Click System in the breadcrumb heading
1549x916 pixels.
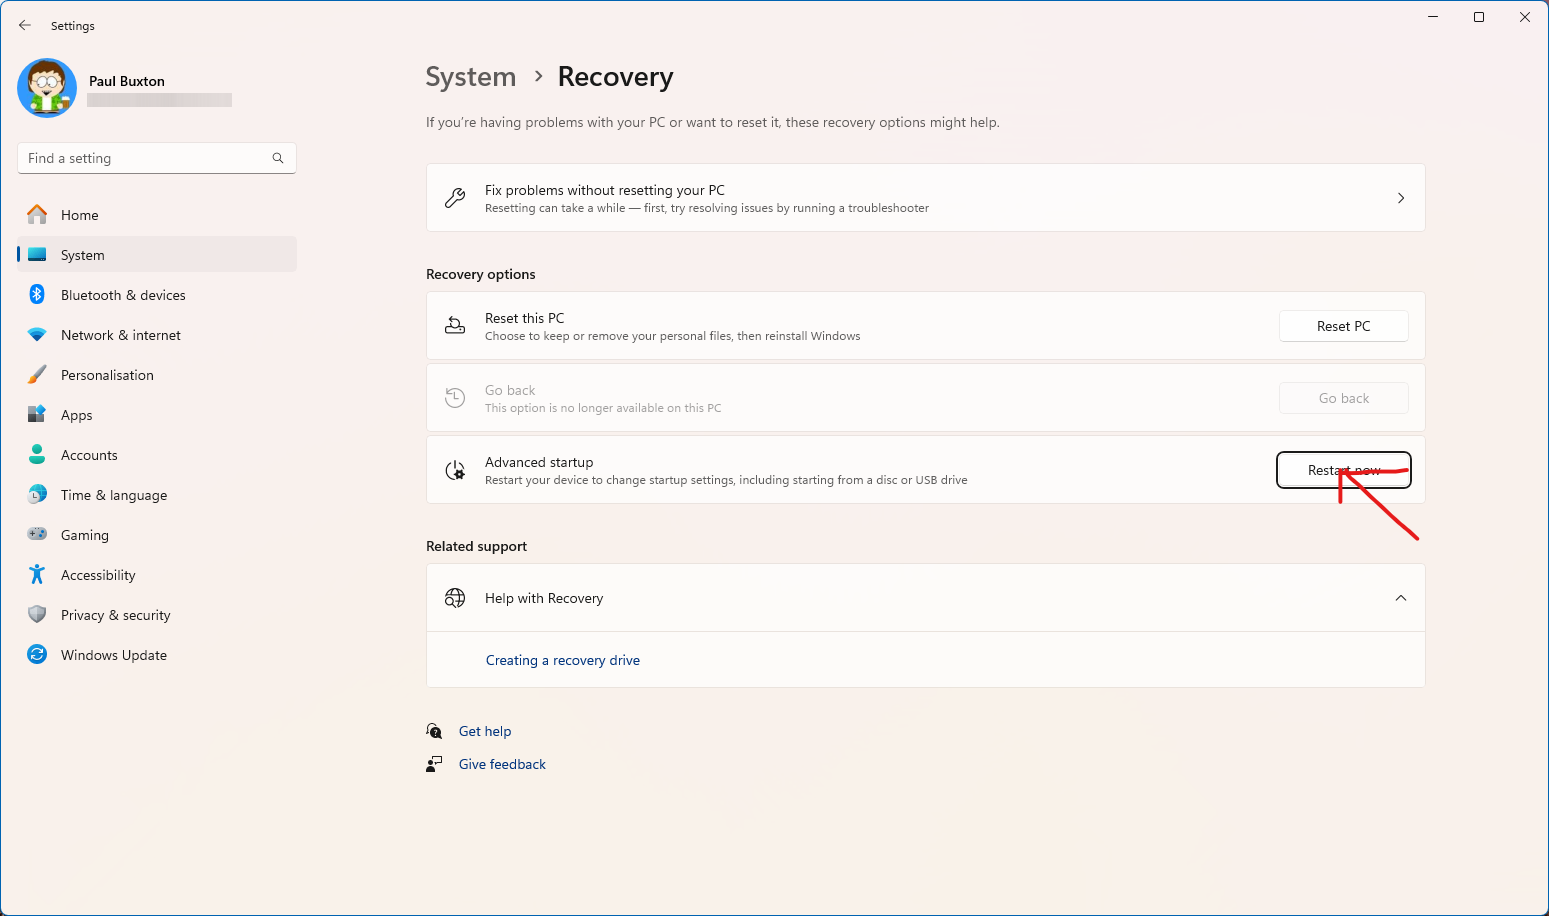(x=471, y=77)
